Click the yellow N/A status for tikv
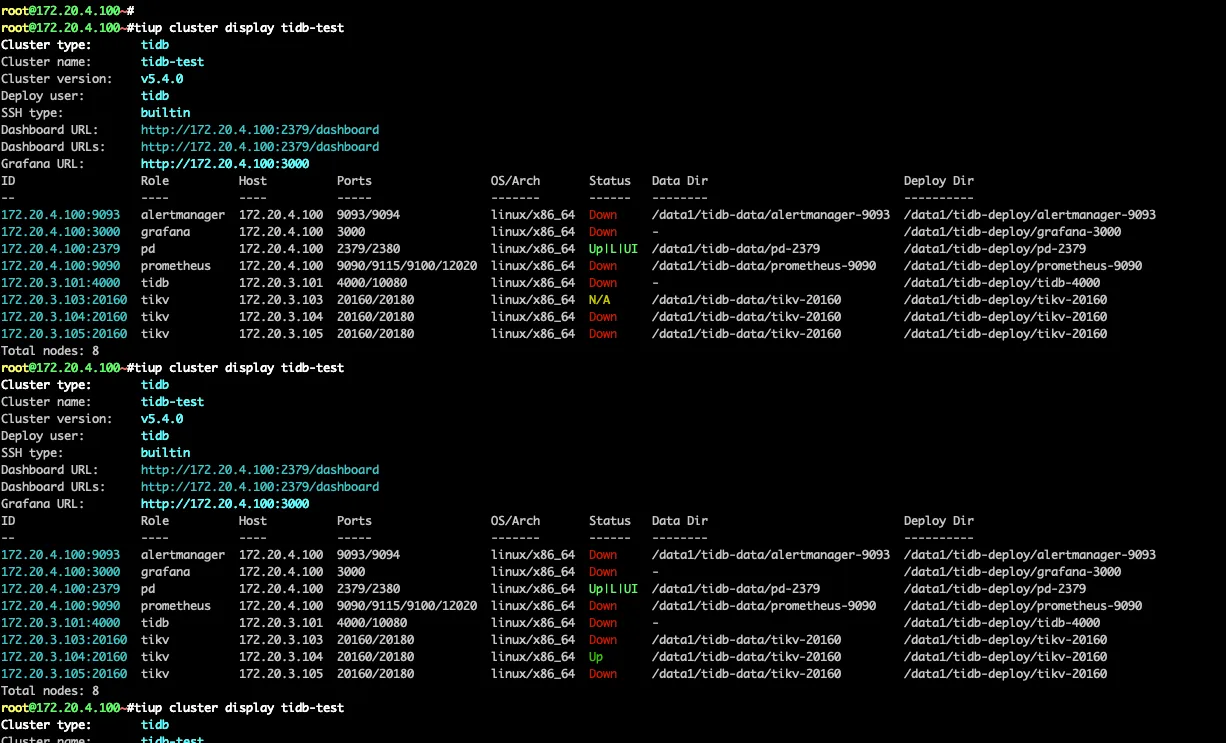Image resolution: width=1226 pixels, height=743 pixels. coord(600,300)
